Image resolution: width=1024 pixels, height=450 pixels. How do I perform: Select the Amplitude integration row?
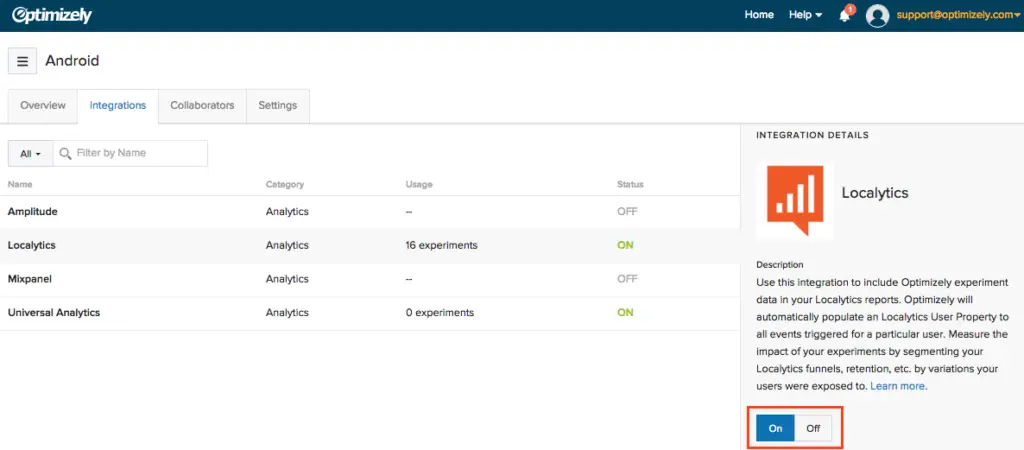(x=33, y=212)
